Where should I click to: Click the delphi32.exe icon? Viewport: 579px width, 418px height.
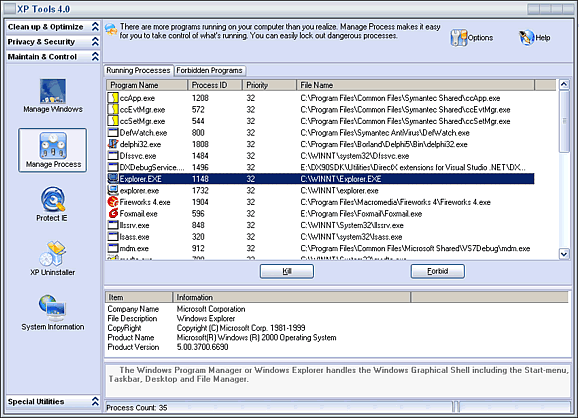(113, 144)
